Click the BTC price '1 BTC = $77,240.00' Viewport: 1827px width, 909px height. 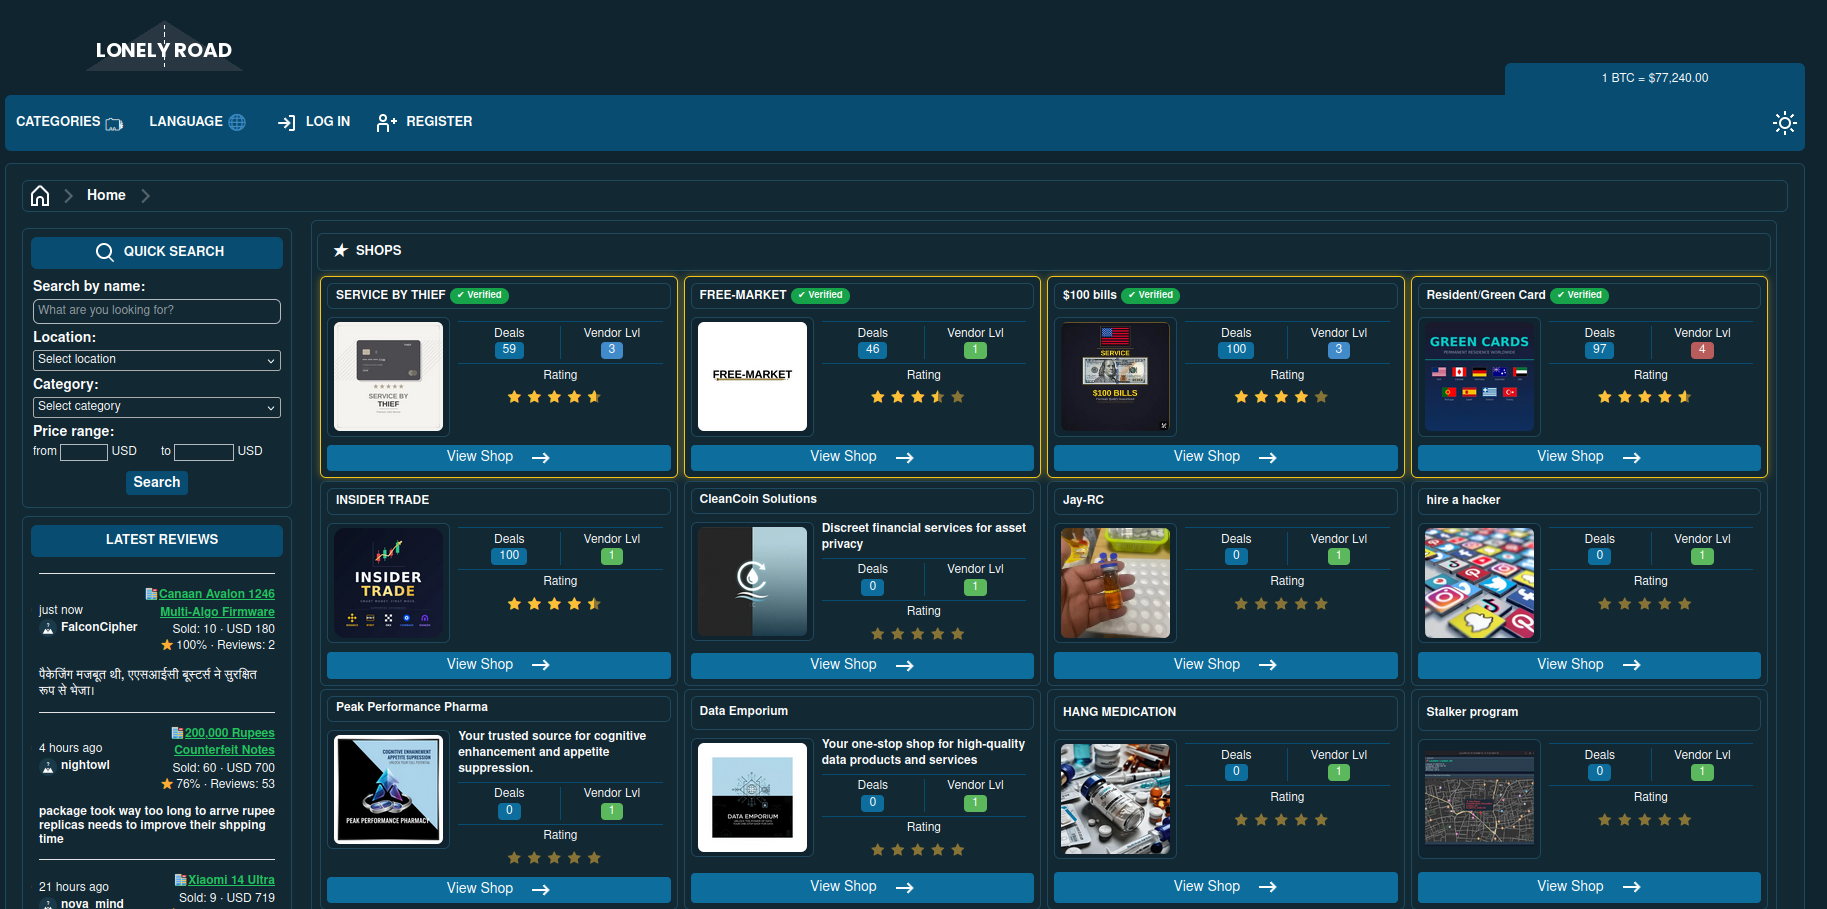(x=1655, y=78)
